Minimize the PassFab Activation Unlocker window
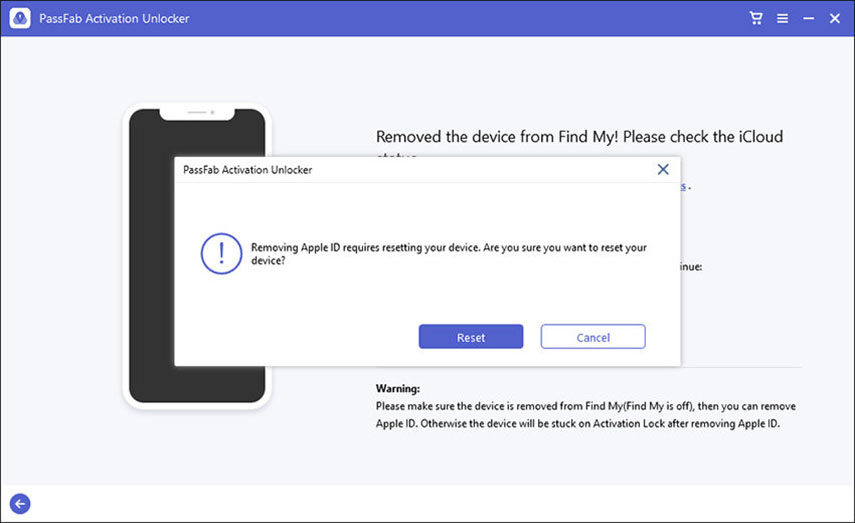The image size is (855, 523). 808,18
